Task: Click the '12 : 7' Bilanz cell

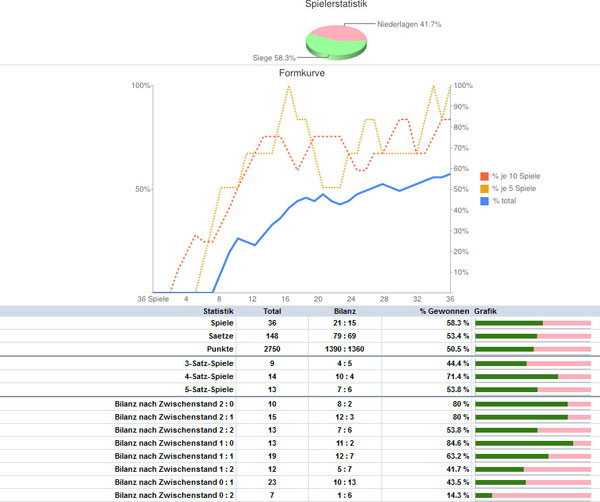Action: pyautogui.click(x=345, y=456)
